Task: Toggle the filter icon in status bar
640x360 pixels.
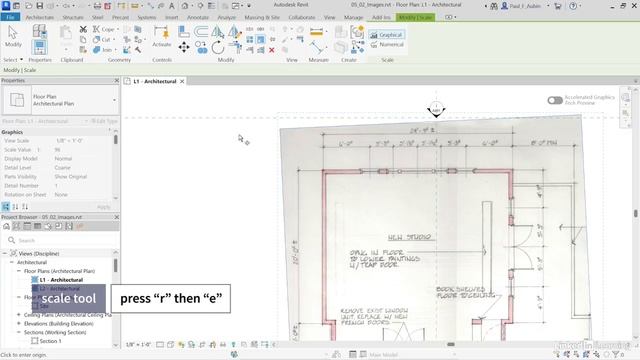Action: pyautogui.click(x=616, y=355)
